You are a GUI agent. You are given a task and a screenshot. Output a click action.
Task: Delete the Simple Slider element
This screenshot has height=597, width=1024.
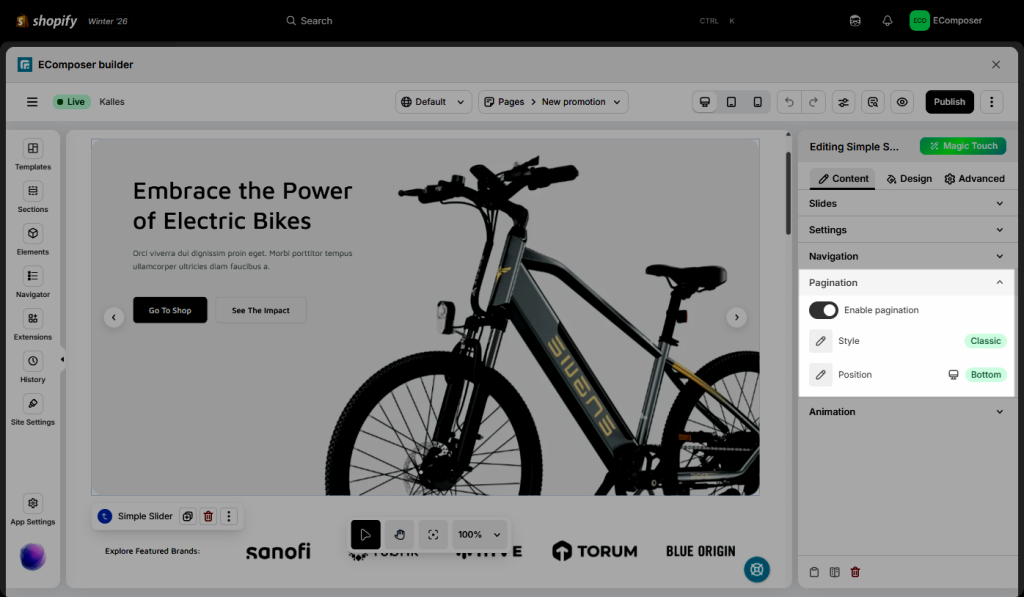(208, 516)
